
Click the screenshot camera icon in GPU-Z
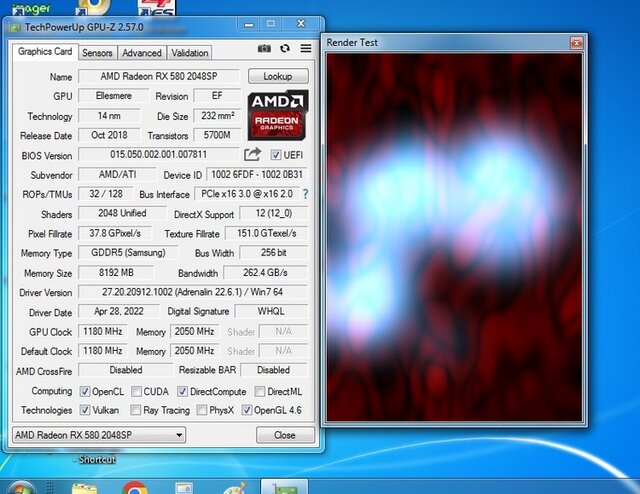pos(264,48)
